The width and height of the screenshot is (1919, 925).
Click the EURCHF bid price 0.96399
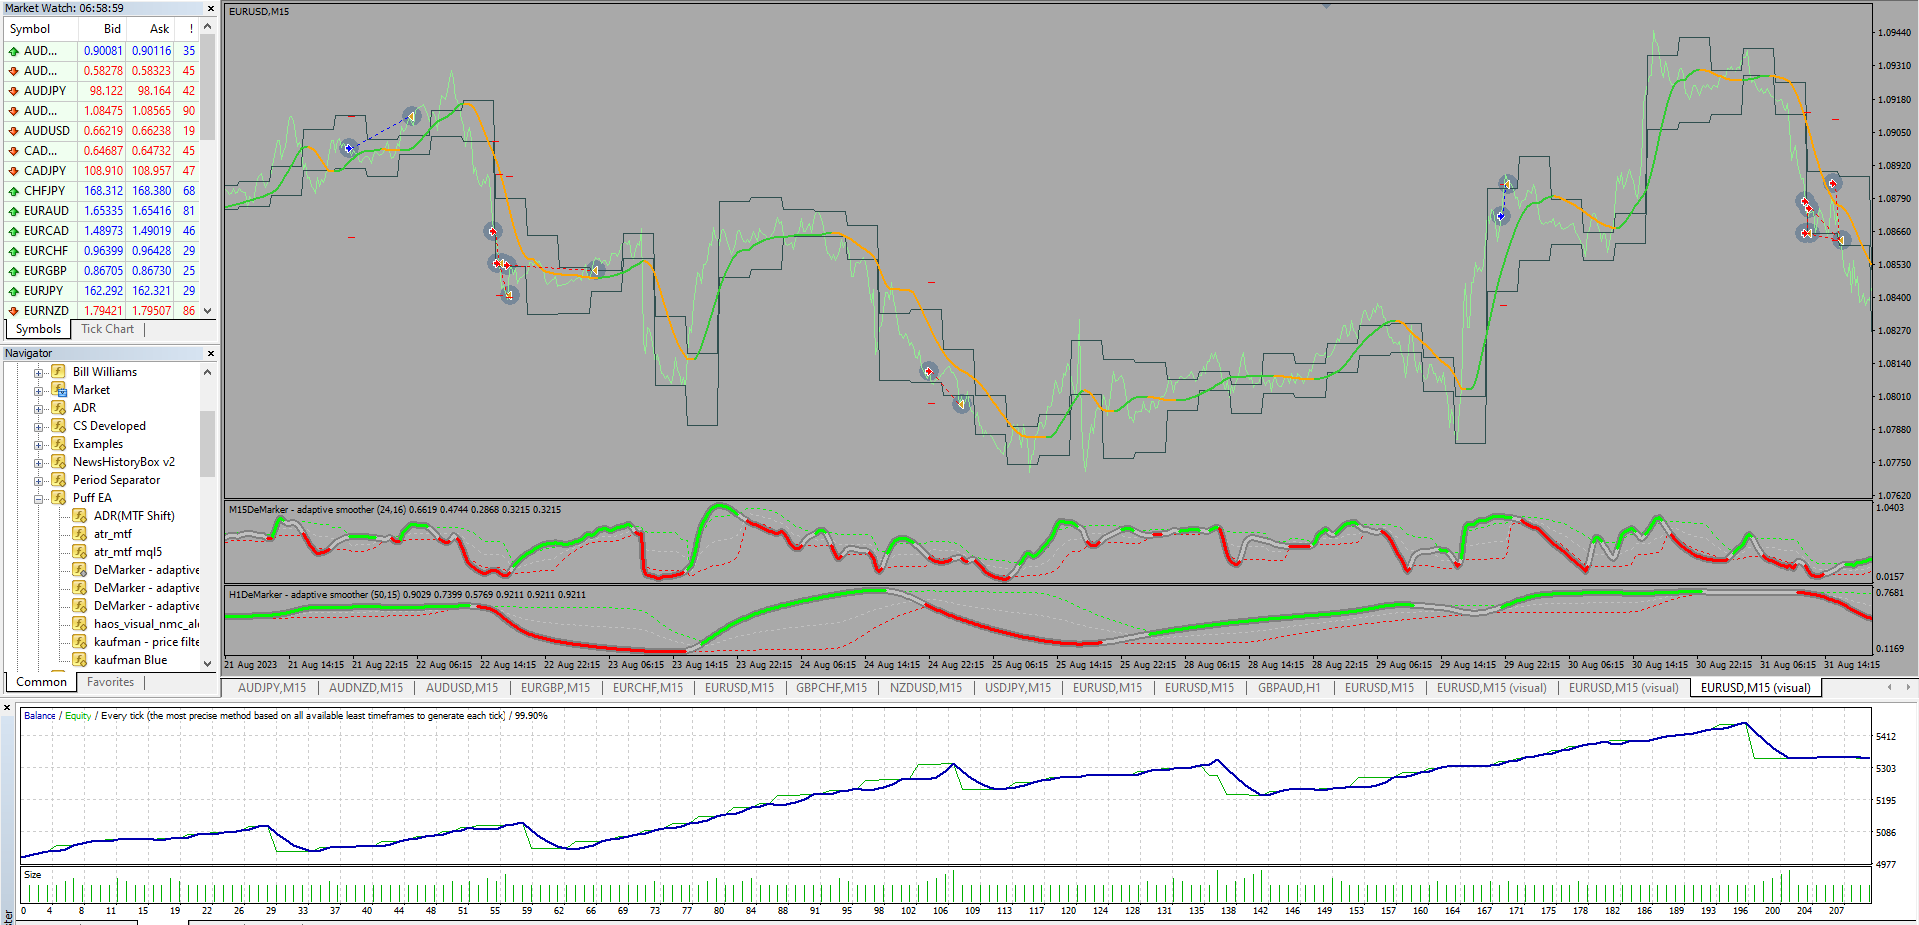103,251
